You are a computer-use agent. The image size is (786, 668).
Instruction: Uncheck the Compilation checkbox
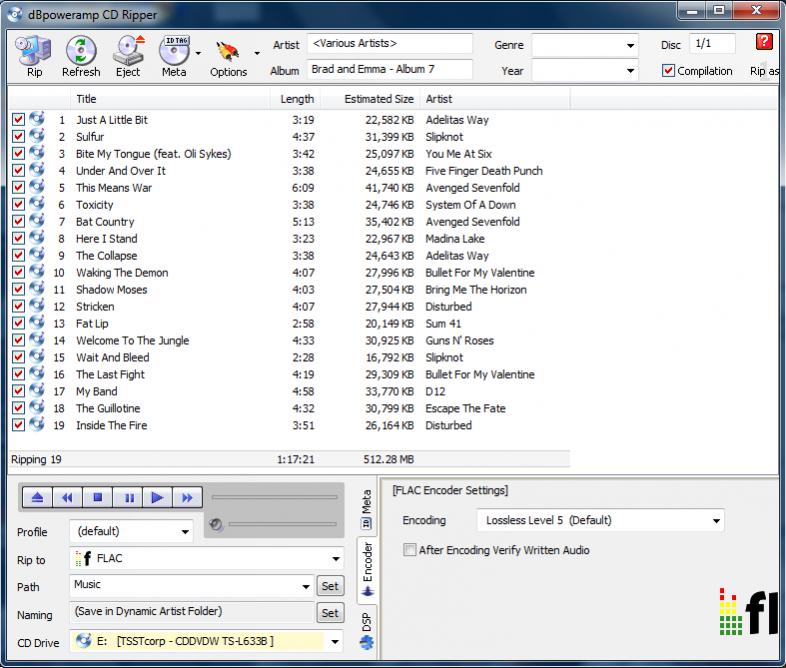coord(669,71)
